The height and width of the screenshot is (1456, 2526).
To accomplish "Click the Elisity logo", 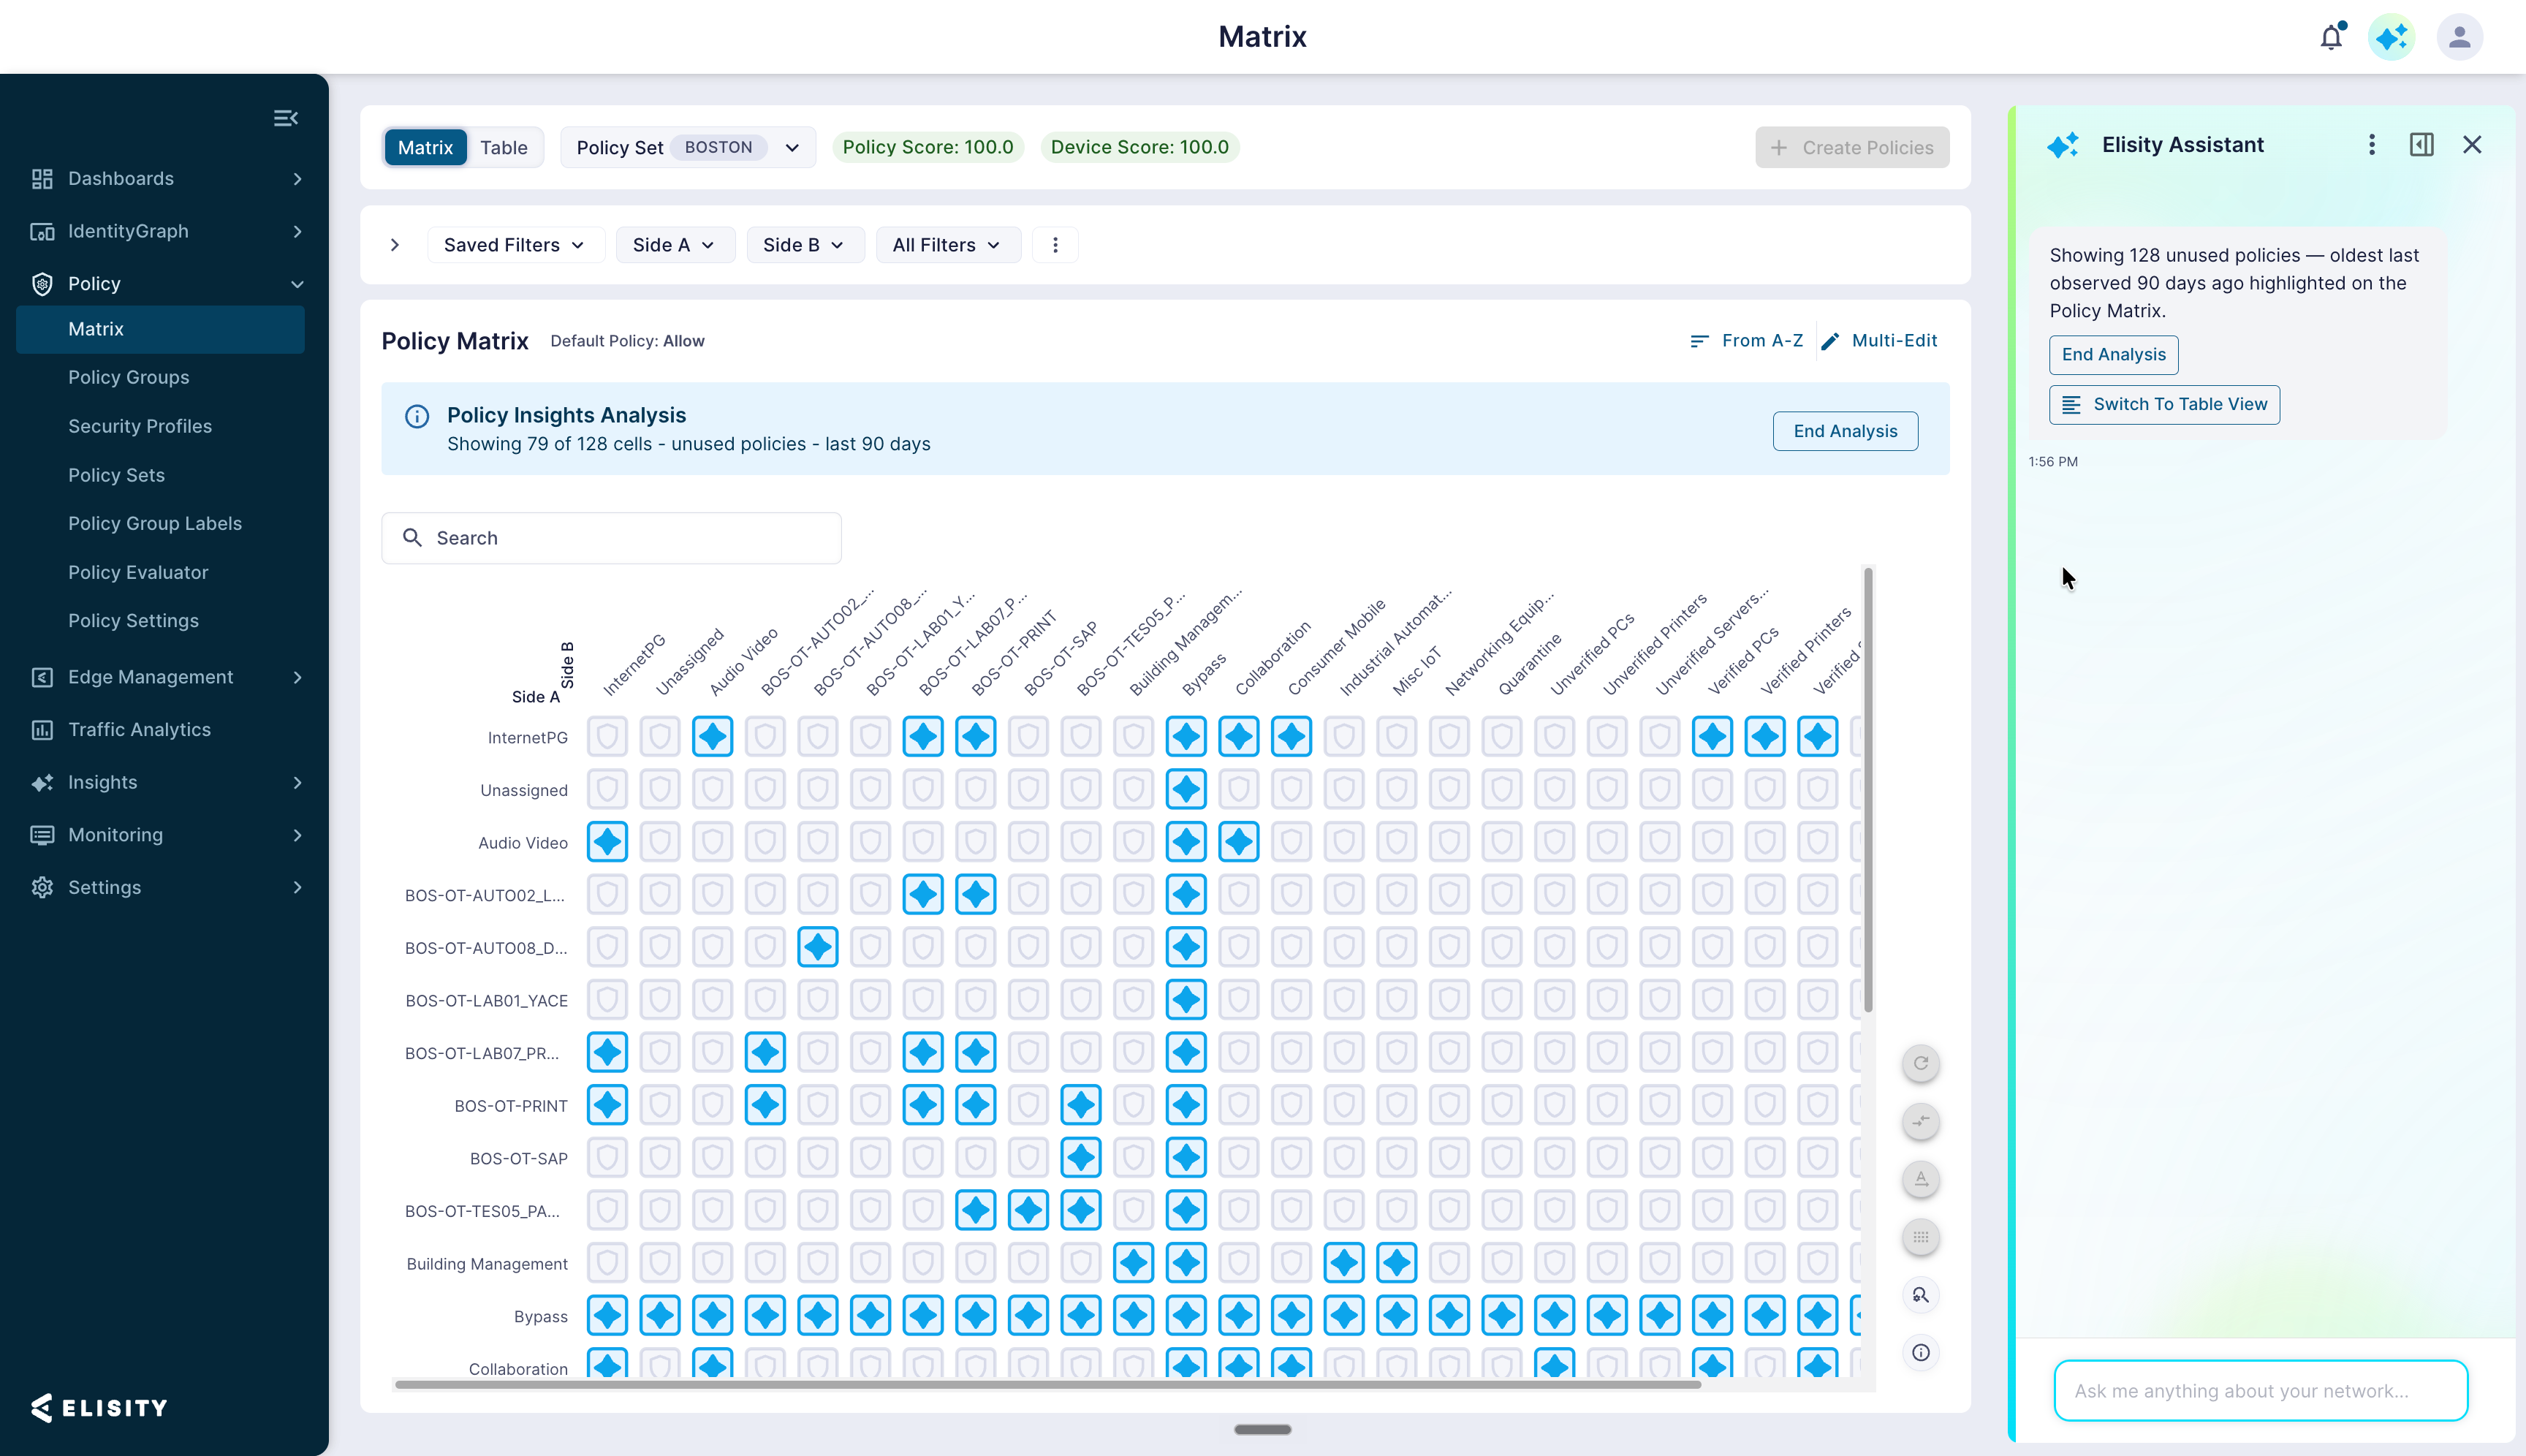I will tap(99, 1408).
